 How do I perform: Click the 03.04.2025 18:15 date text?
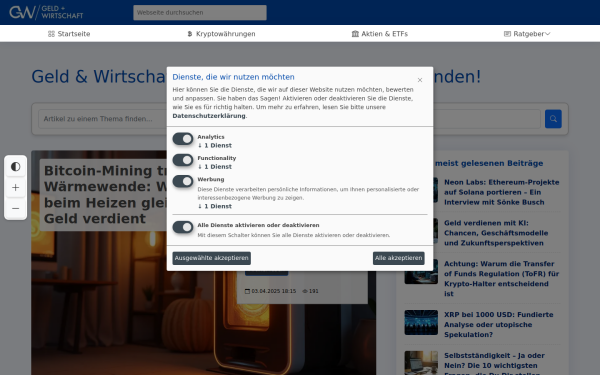tap(274, 291)
